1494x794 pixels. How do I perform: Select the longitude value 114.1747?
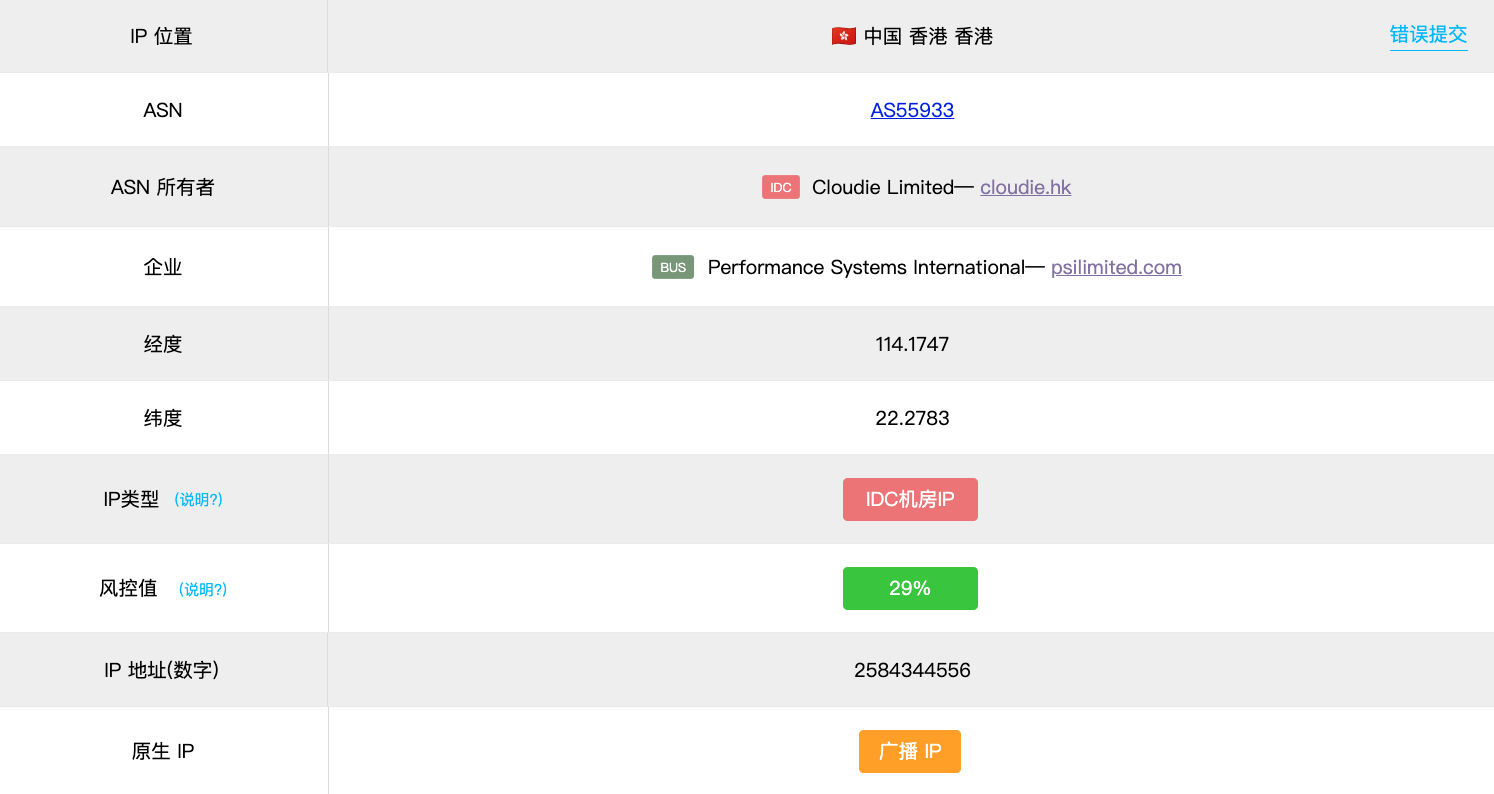(912, 344)
